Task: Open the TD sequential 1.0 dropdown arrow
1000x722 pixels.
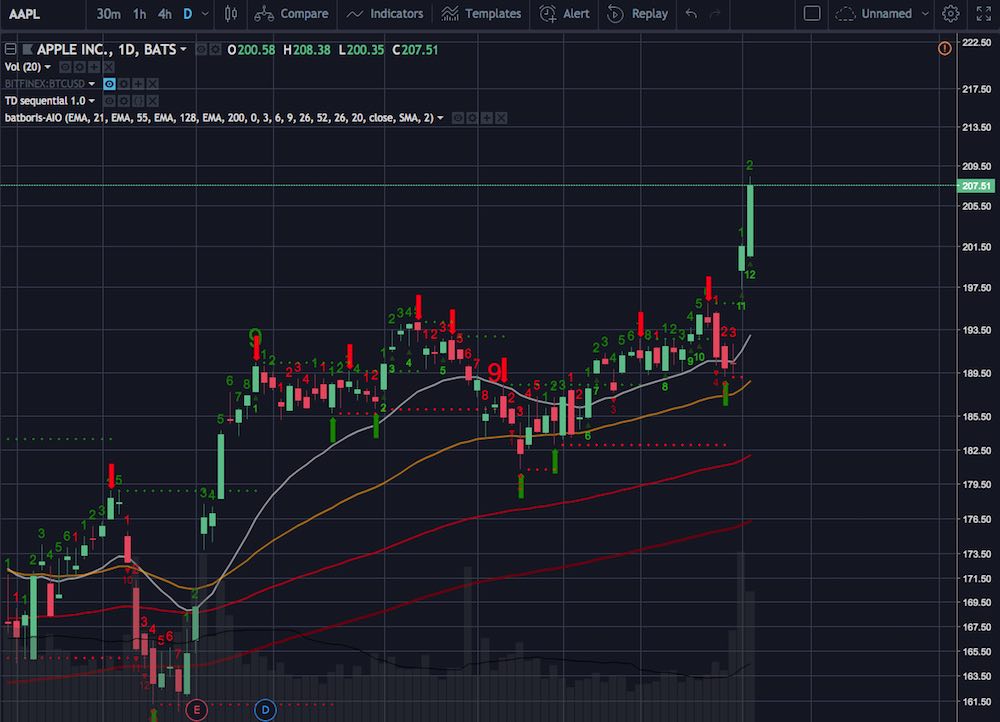Action: tap(92, 101)
